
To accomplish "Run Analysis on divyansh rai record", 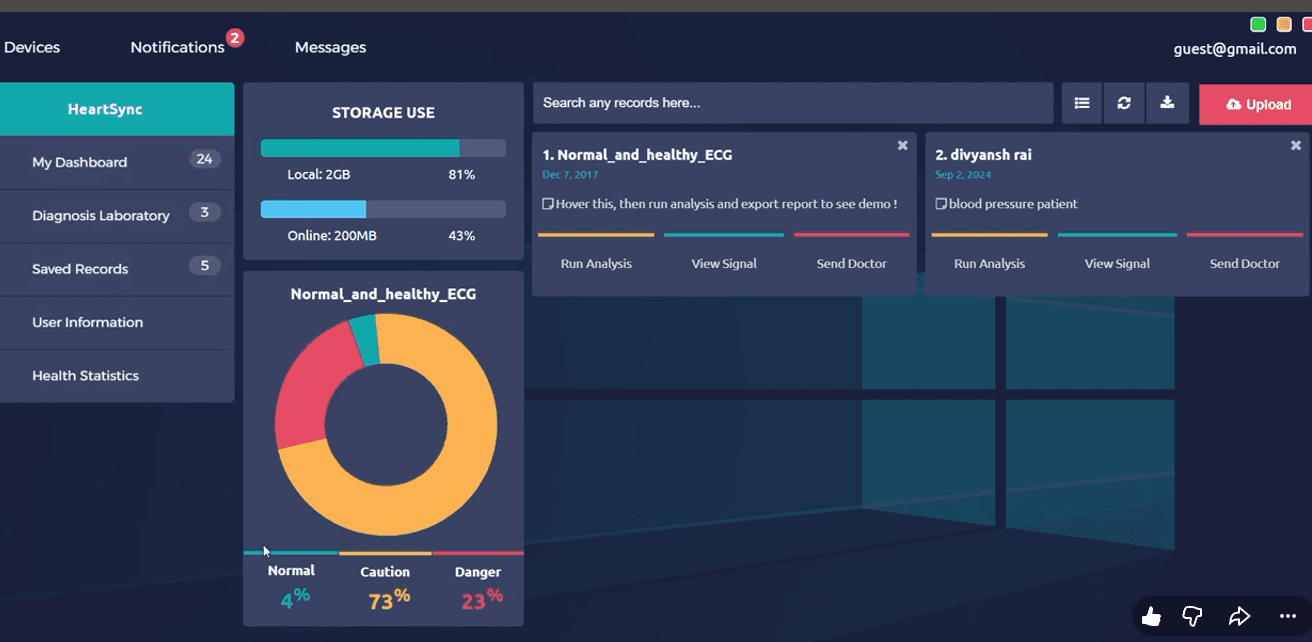I will click(x=989, y=264).
